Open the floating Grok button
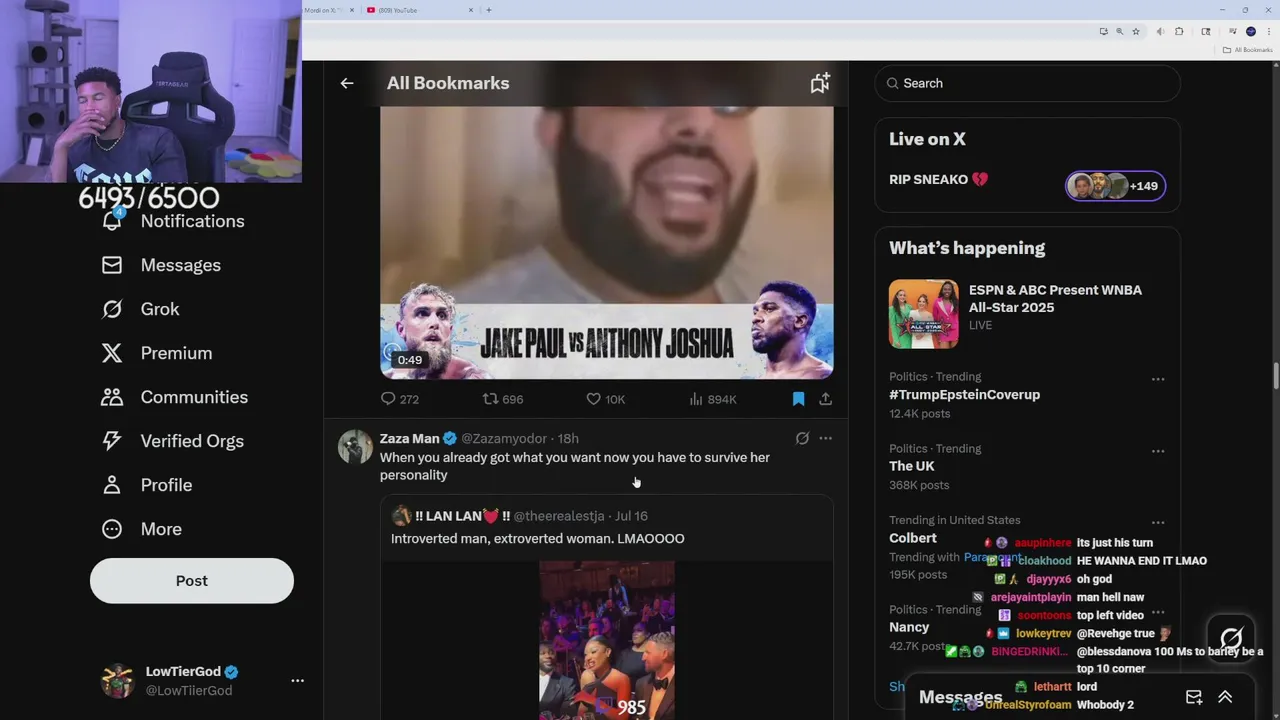The width and height of the screenshot is (1280, 720). click(1231, 638)
